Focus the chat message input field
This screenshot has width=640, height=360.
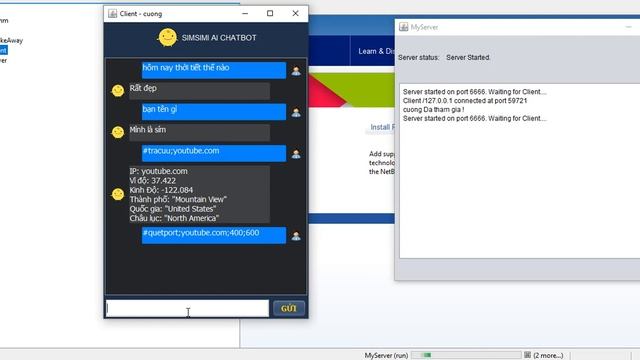(x=187, y=308)
